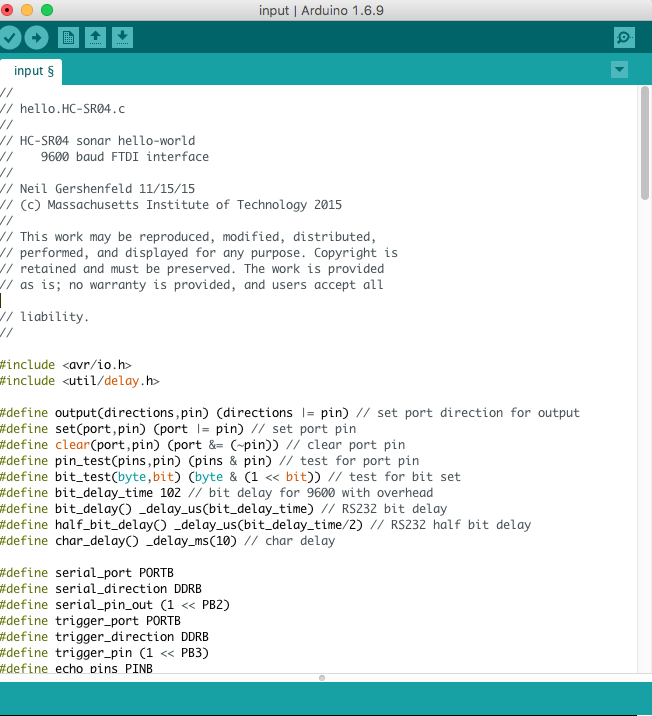Viewport: 652px width, 716px height.
Task: Click the '#define serial_port PORTB' line
Action: (87, 573)
